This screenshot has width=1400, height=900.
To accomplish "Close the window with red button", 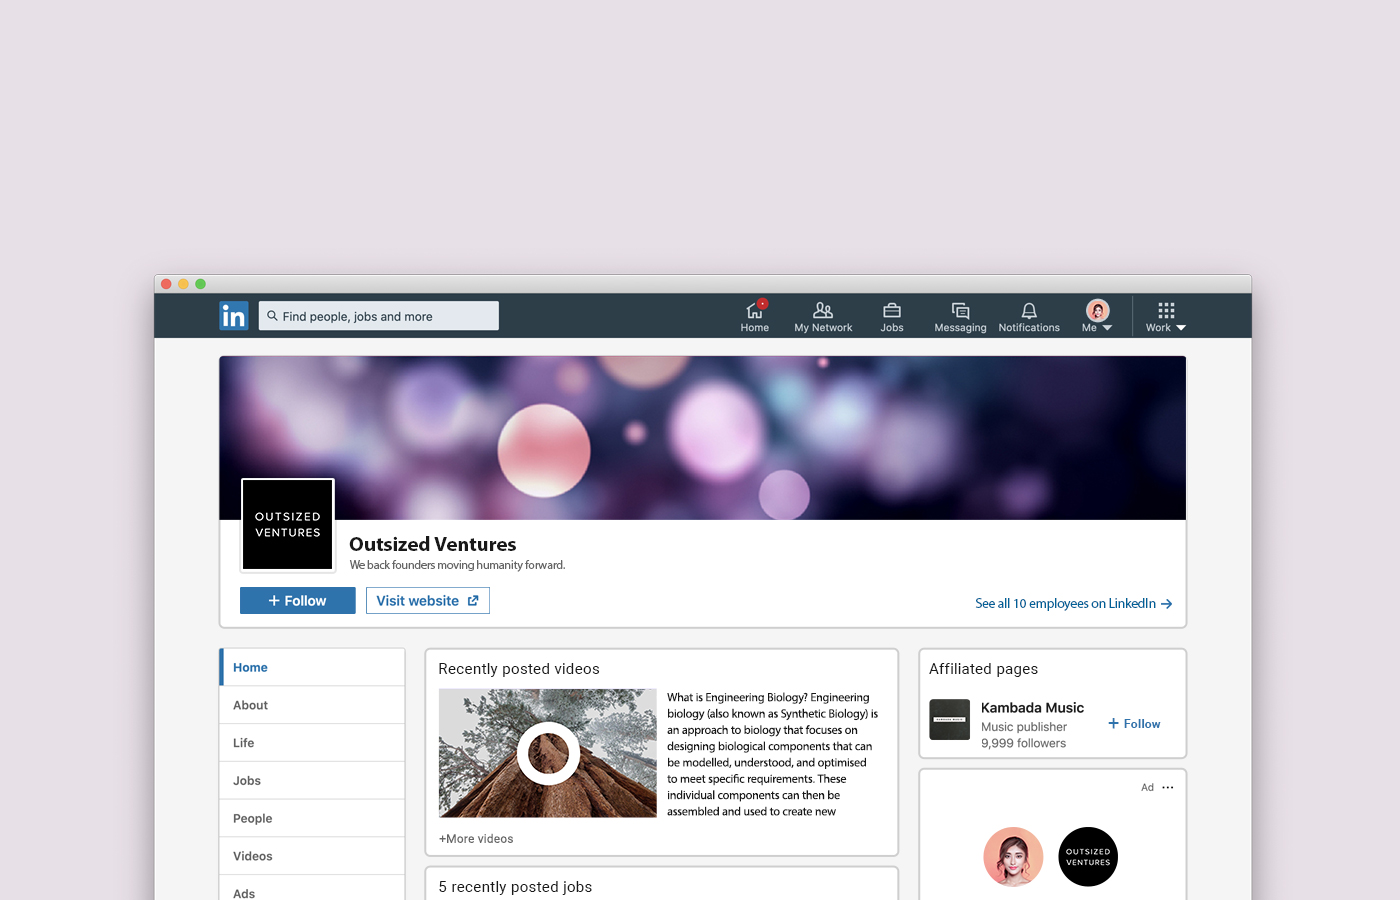I will click(166, 284).
